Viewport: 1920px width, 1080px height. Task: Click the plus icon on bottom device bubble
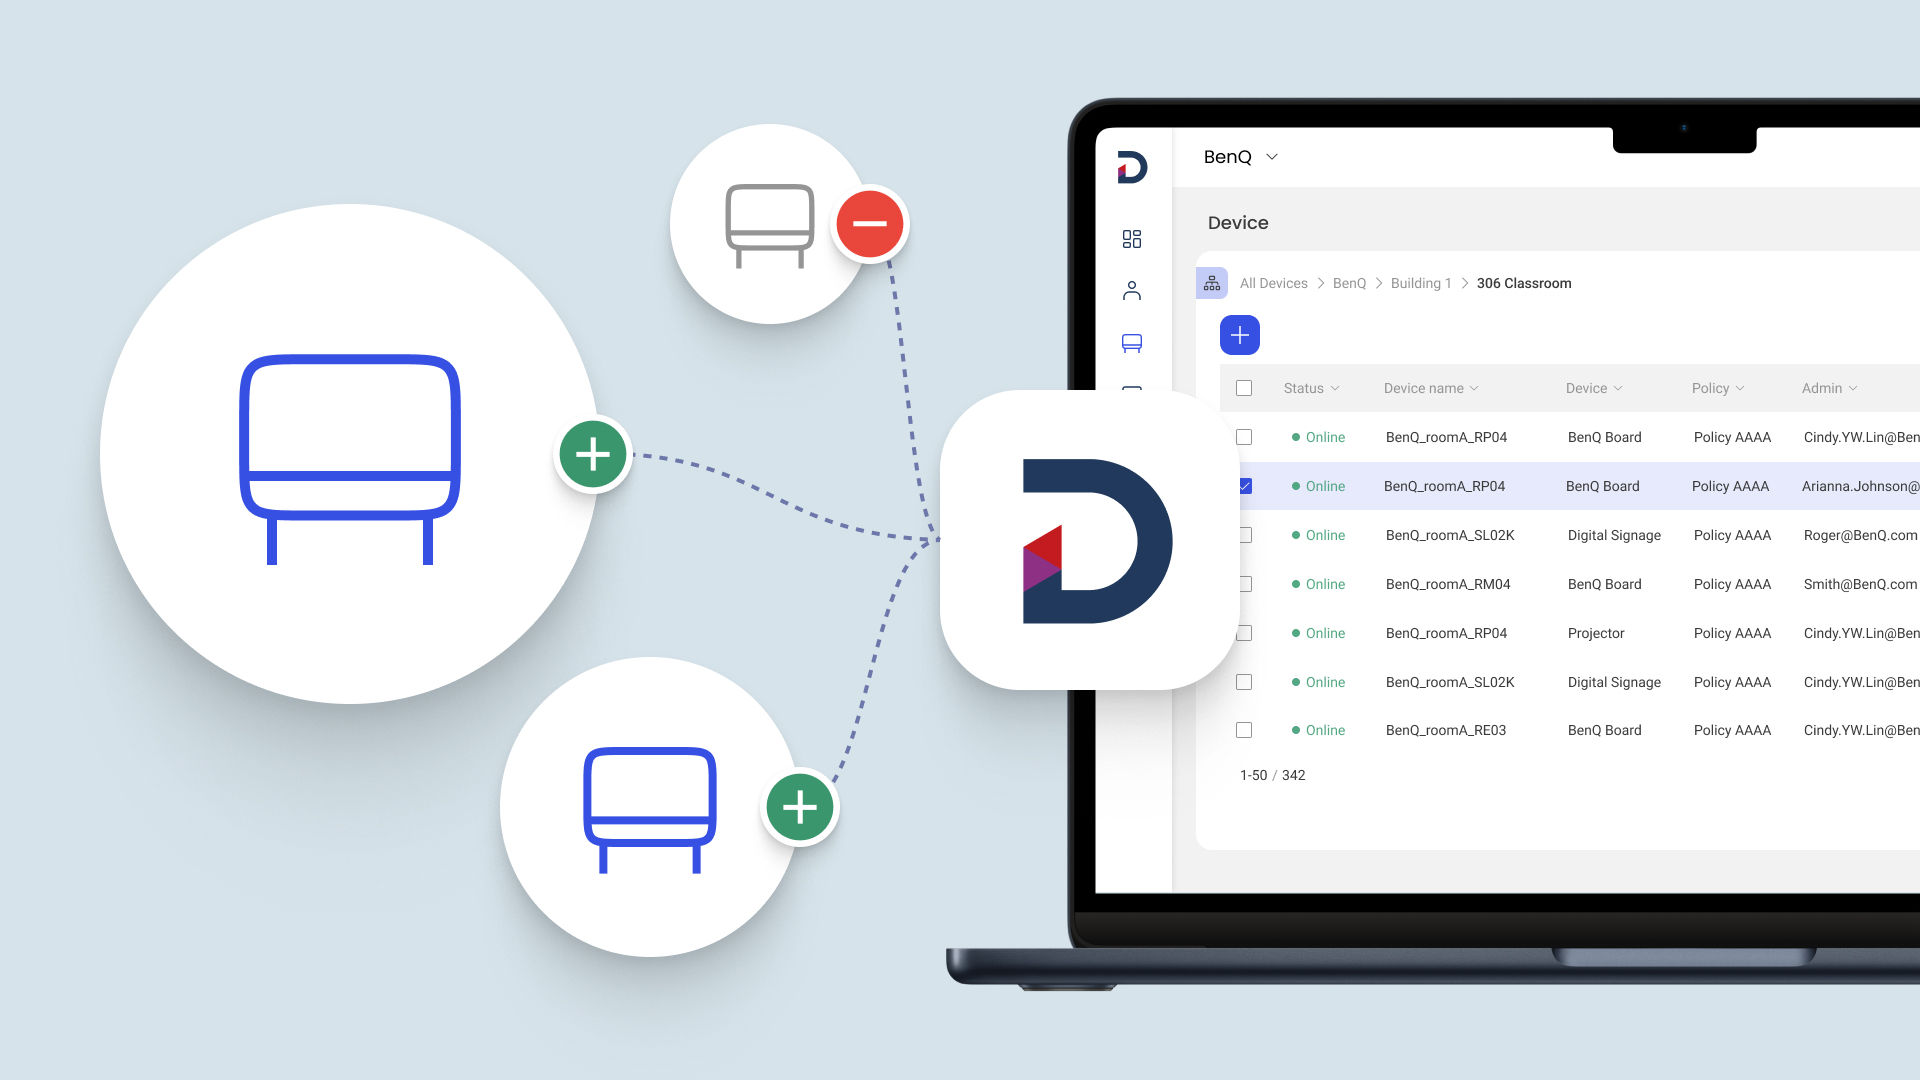798,807
